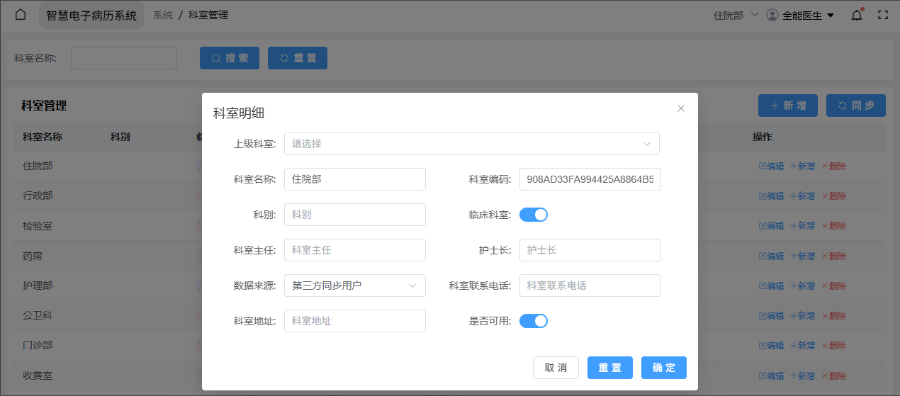Toggle the 临床科室 switch
Screen dimensions: 900x396
[533, 215]
